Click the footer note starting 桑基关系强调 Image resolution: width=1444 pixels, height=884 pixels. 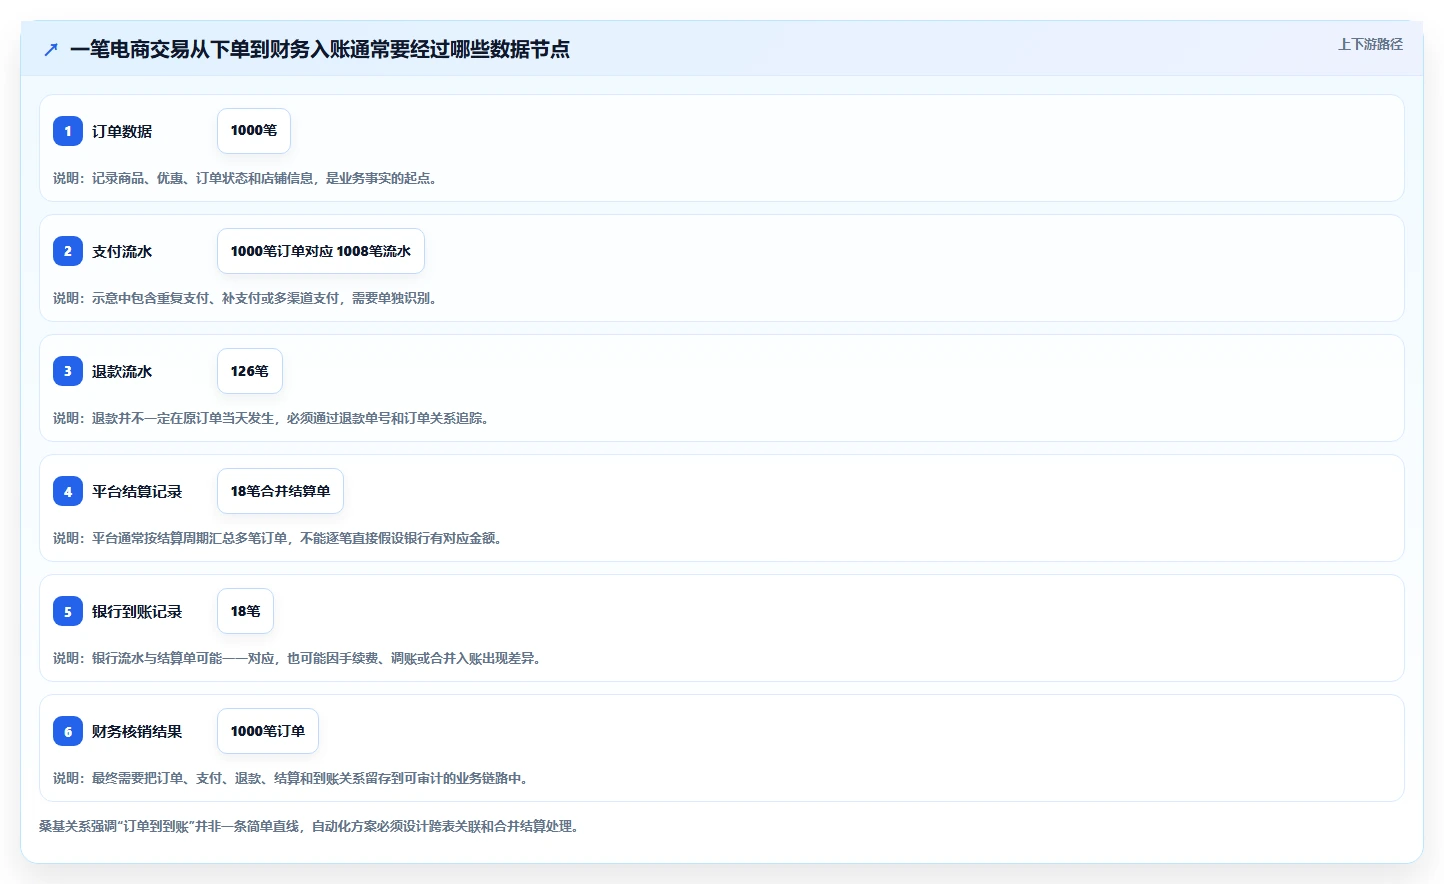(x=309, y=826)
